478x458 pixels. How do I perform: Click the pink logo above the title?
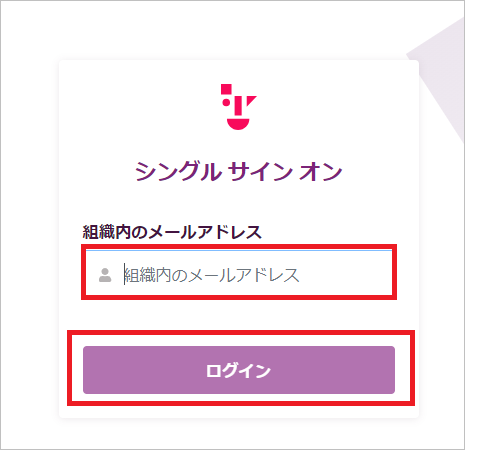pos(238,107)
